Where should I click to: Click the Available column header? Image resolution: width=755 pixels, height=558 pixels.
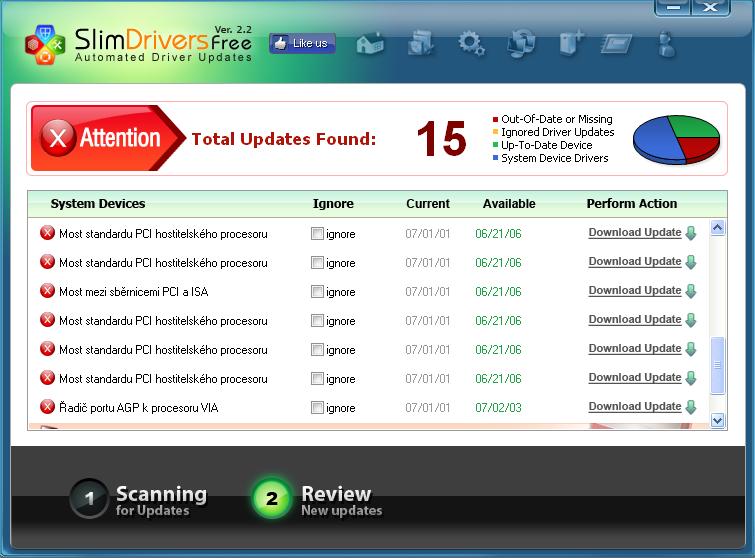click(x=509, y=204)
